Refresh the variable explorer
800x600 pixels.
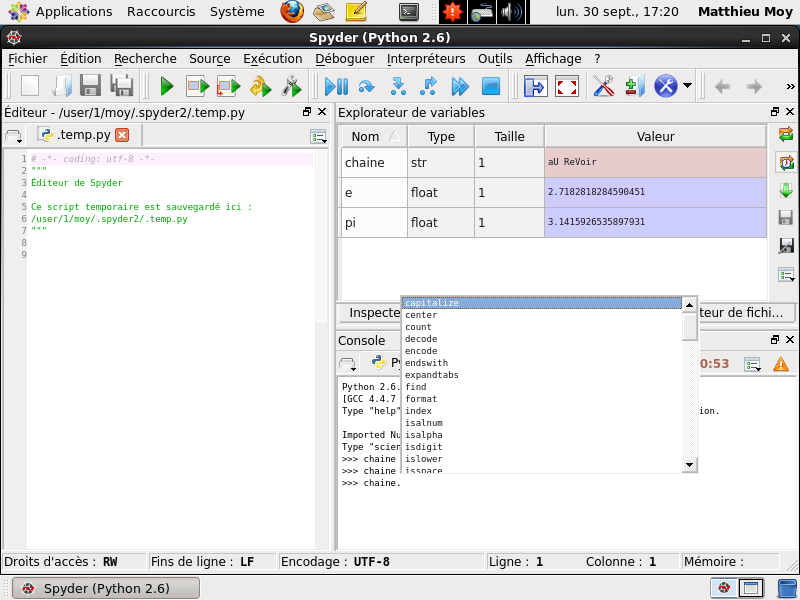786,134
